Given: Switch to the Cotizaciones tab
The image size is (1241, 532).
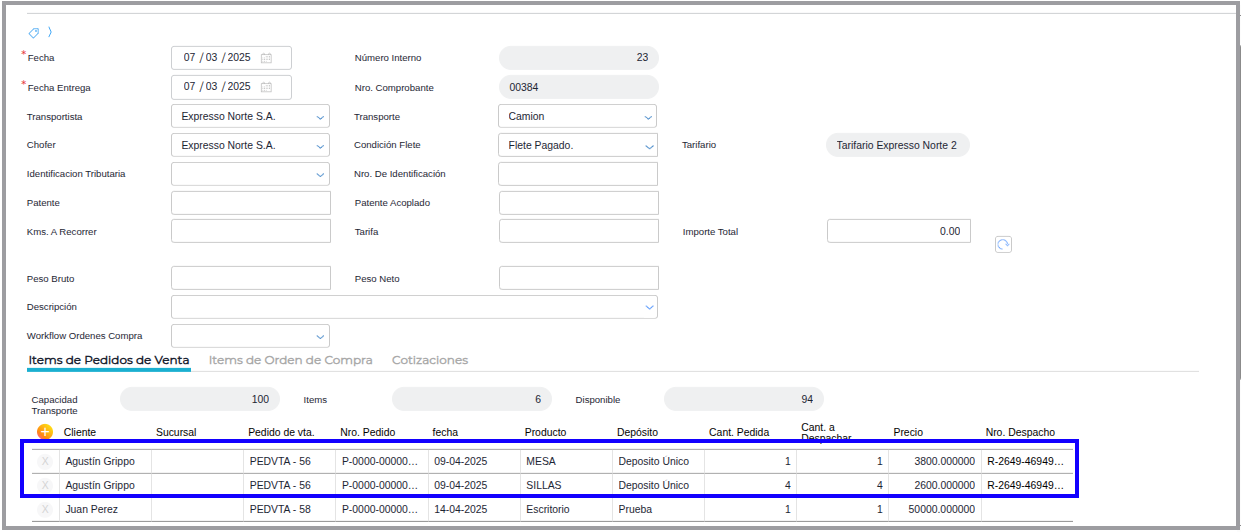Looking at the screenshot, I should [x=430, y=360].
